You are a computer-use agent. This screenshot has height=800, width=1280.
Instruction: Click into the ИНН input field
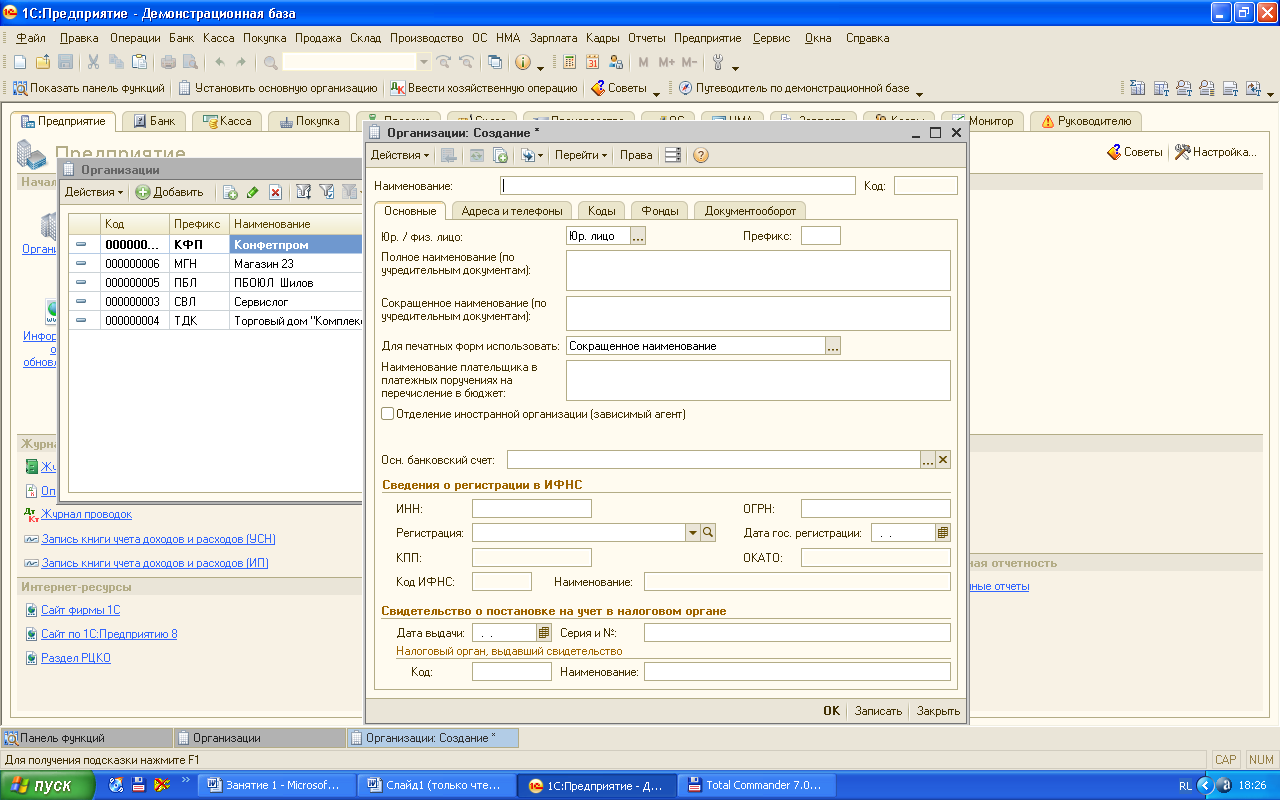coord(531,509)
